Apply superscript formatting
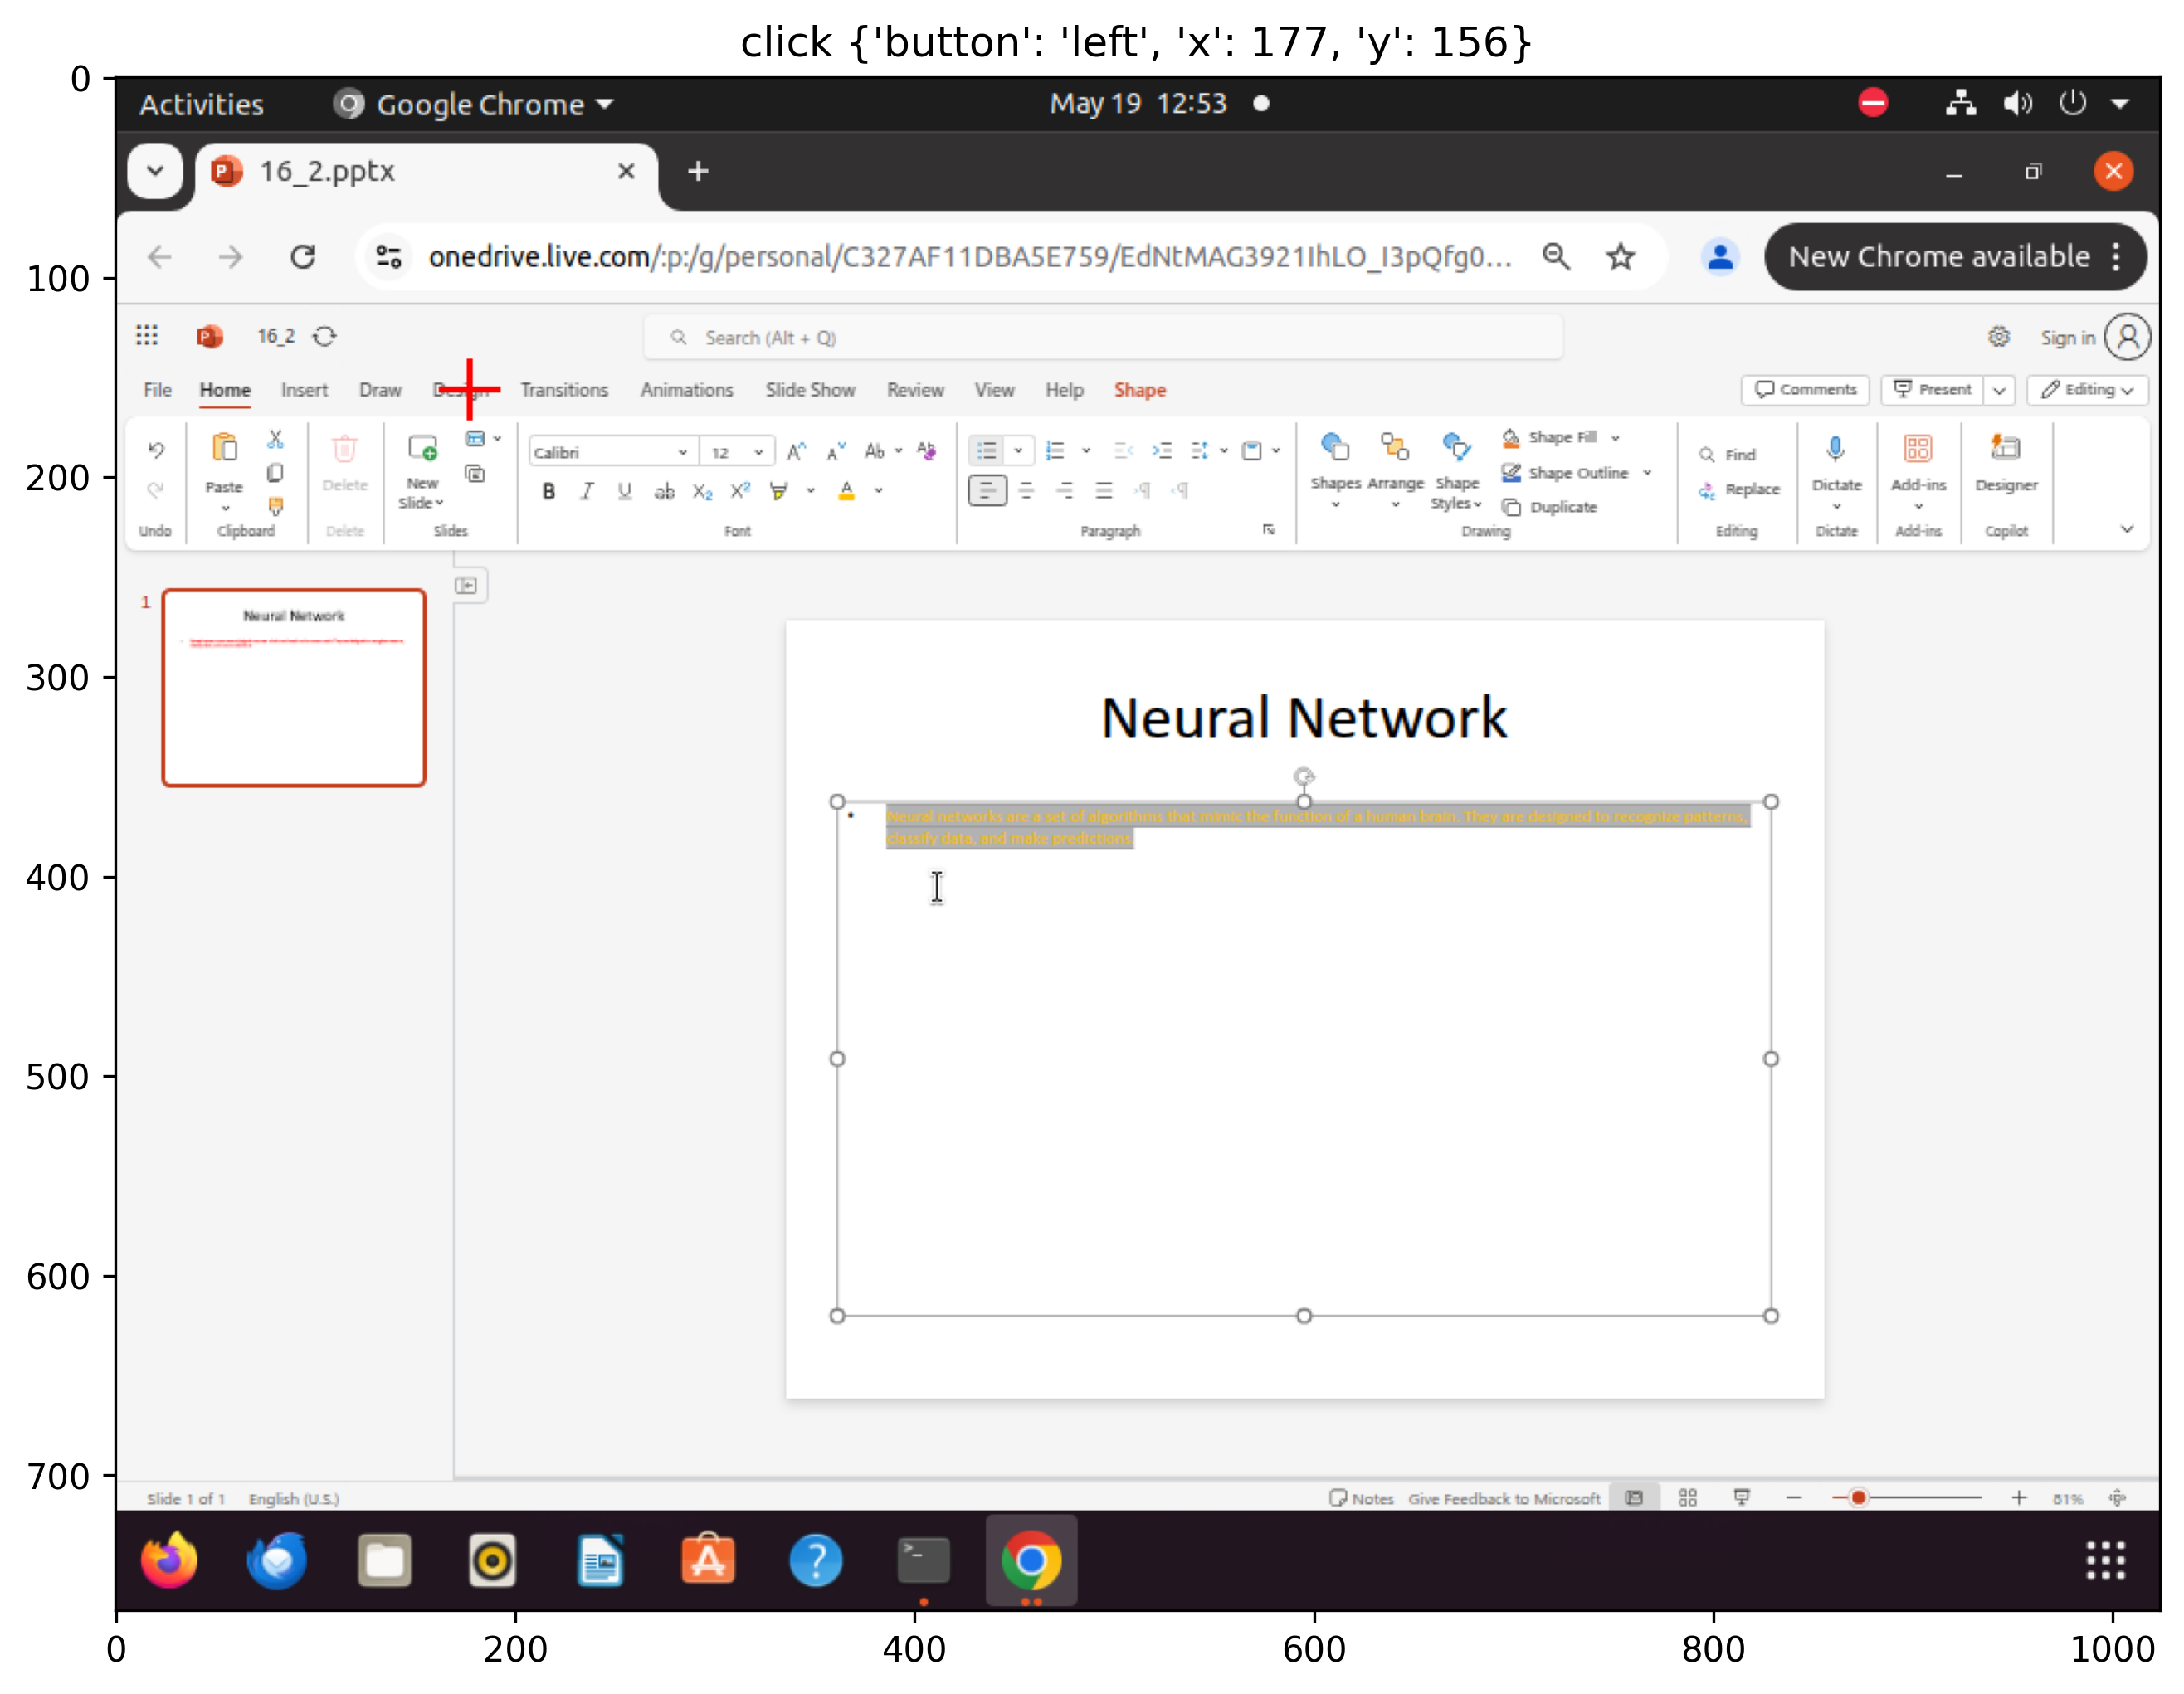The width and height of the screenshot is (2184, 1694). coord(740,491)
